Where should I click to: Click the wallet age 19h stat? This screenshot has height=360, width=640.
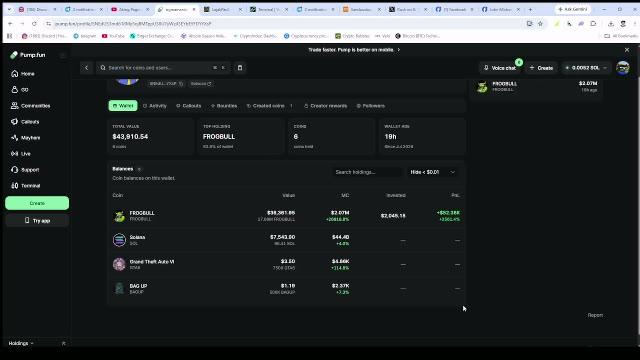[390, 136]
